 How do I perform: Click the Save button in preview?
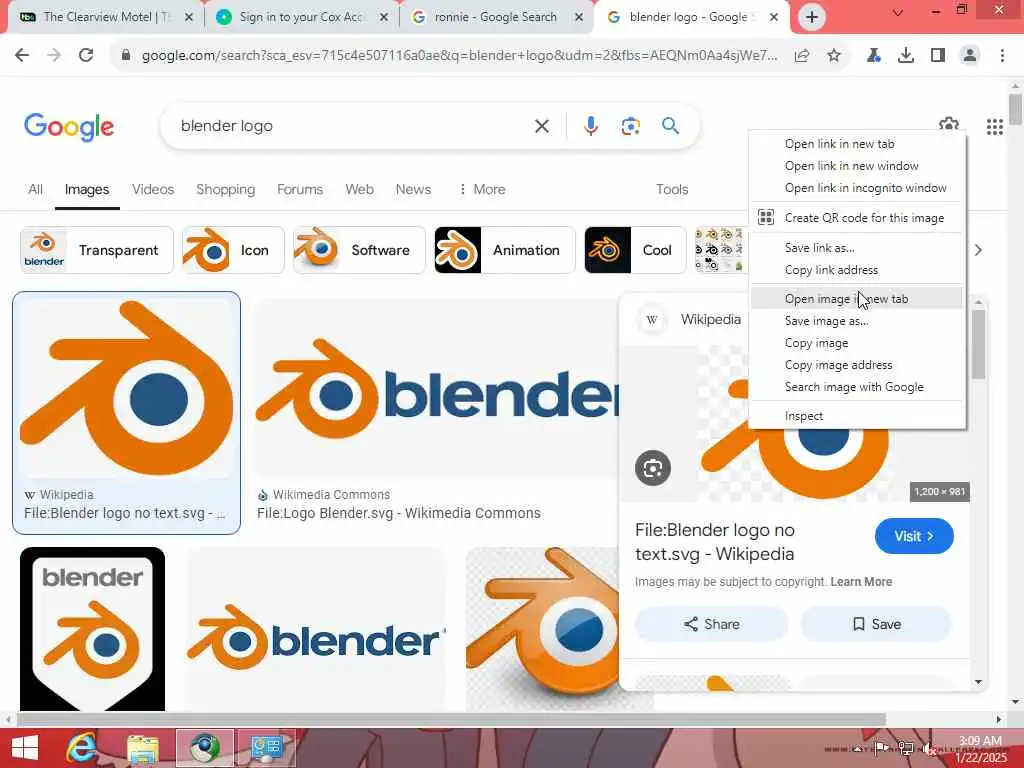(x=876, y=624)
